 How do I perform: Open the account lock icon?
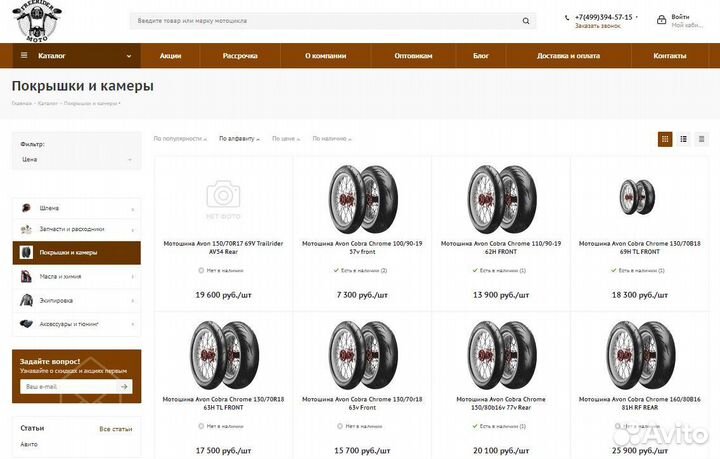(x=661, y=19)
